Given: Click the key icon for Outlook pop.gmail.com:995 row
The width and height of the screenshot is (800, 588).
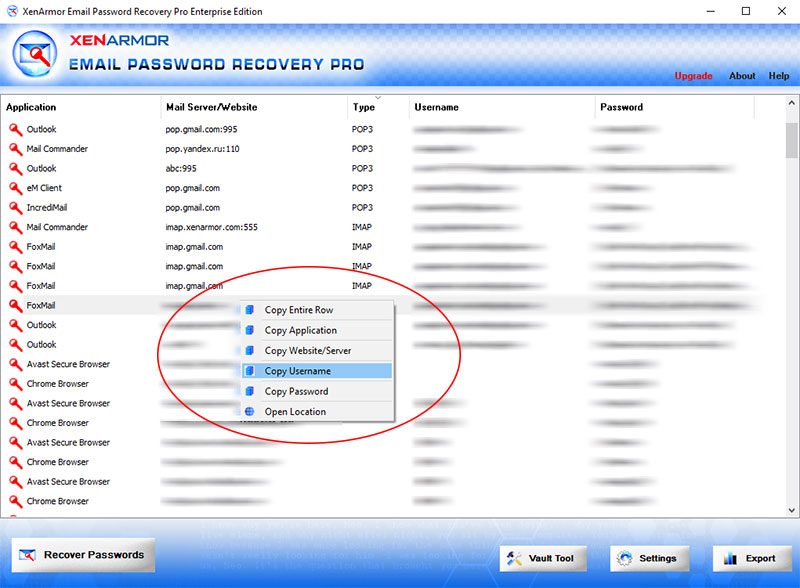Looking at the screenshot, I should coord(16,130).
